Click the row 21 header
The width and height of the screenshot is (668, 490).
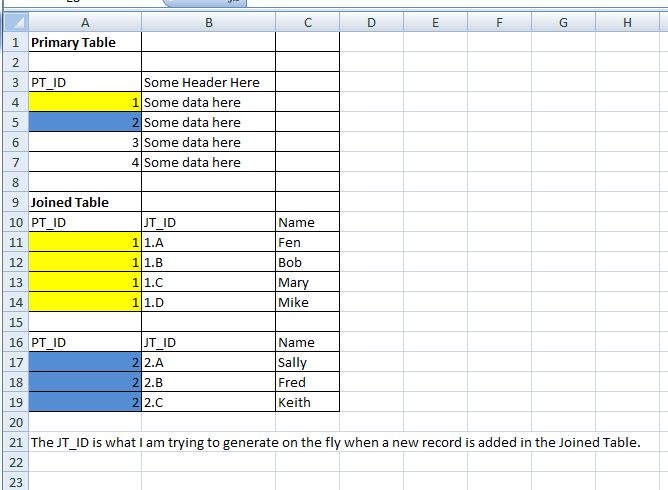(x=14, y=442)
